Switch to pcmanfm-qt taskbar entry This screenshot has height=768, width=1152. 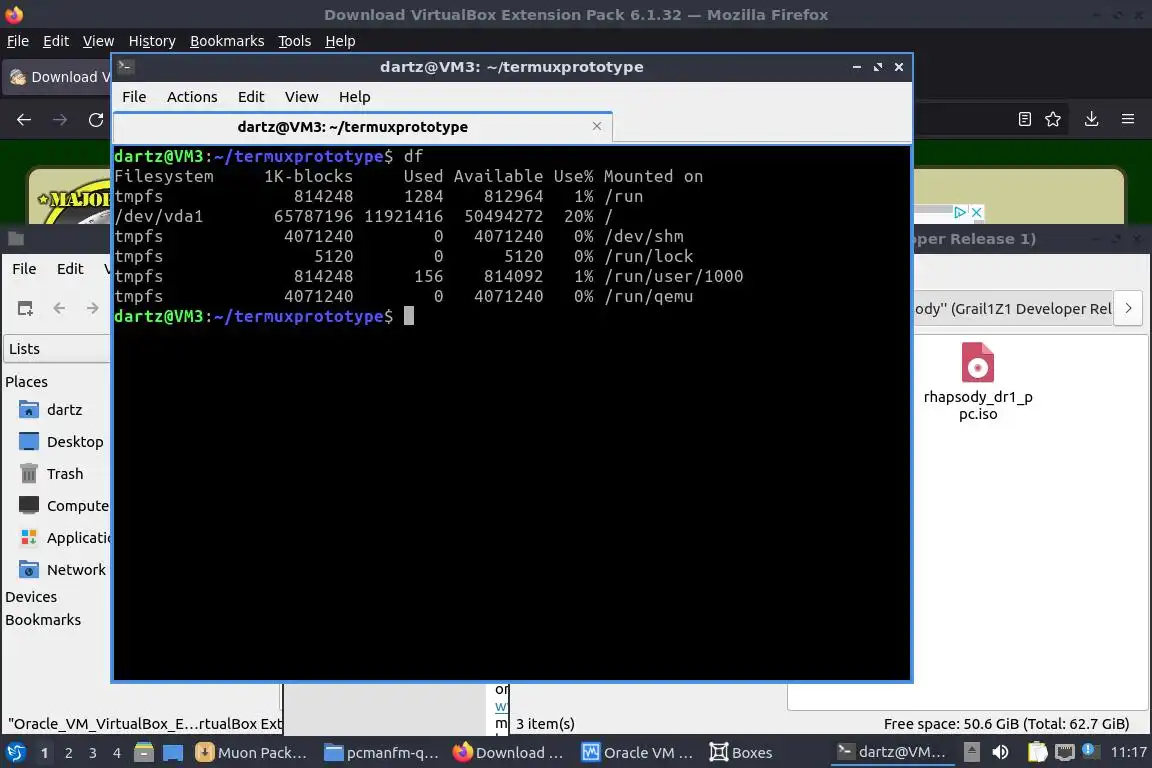(381, 753)
